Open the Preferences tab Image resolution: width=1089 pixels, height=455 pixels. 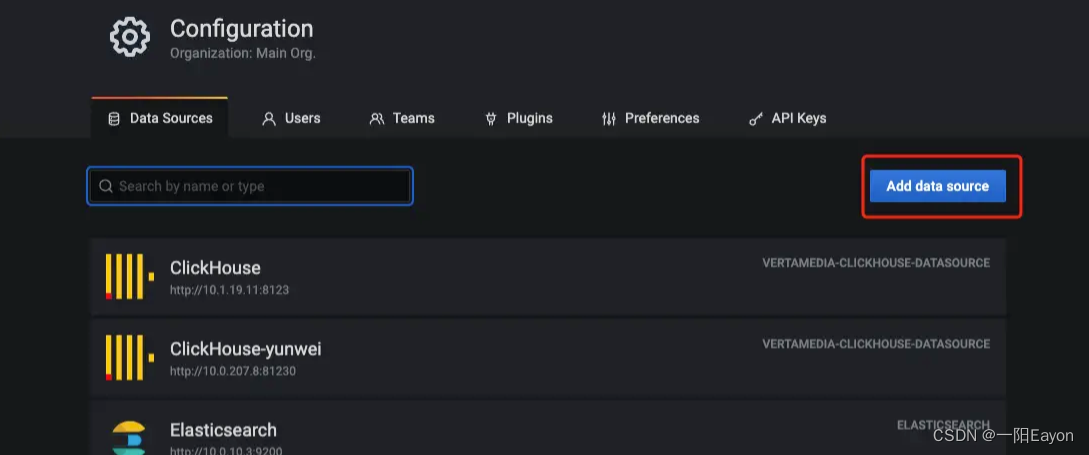pos(650,118)
